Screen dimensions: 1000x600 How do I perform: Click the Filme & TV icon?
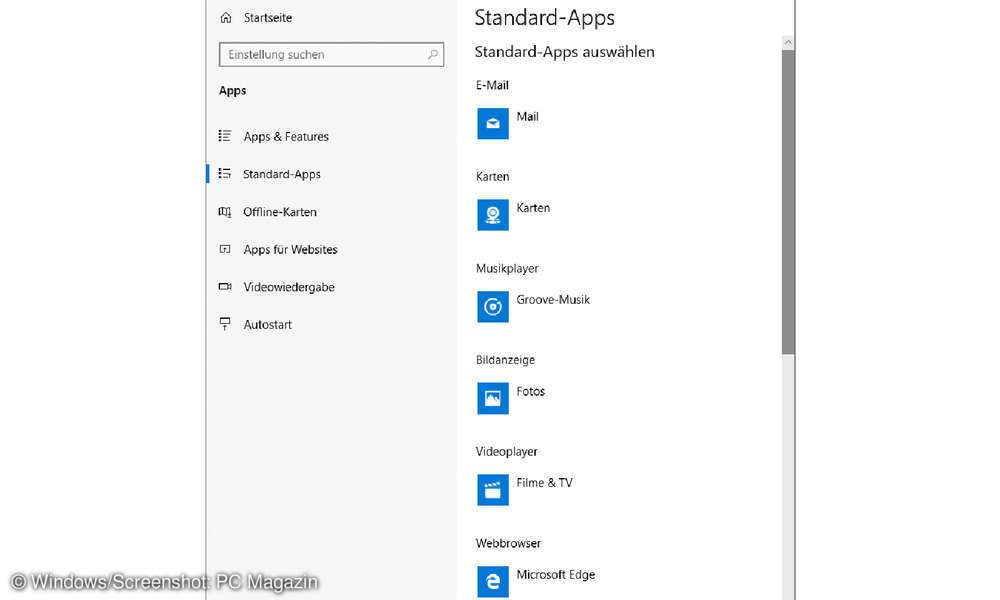coord(492,489)
